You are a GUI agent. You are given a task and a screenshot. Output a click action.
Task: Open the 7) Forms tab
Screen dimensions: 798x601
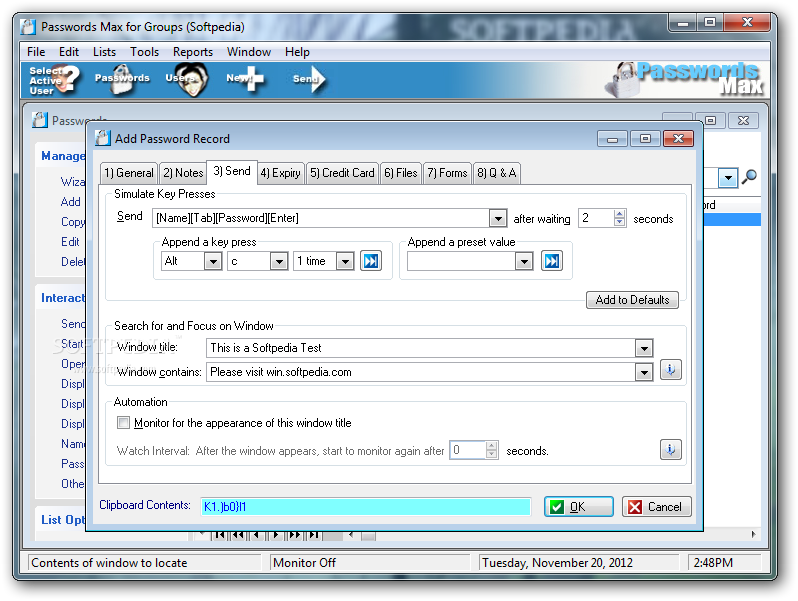point(447,174)
